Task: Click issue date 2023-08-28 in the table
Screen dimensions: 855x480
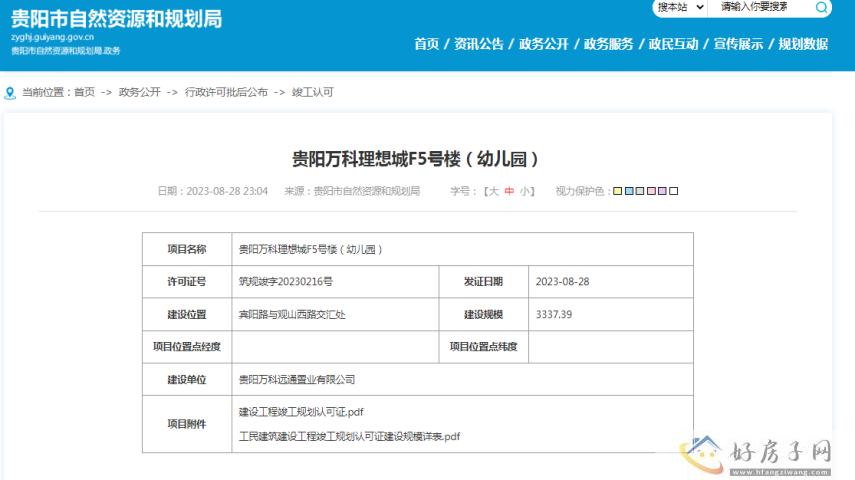Action: pyautogui.click(x=562, y=281)
